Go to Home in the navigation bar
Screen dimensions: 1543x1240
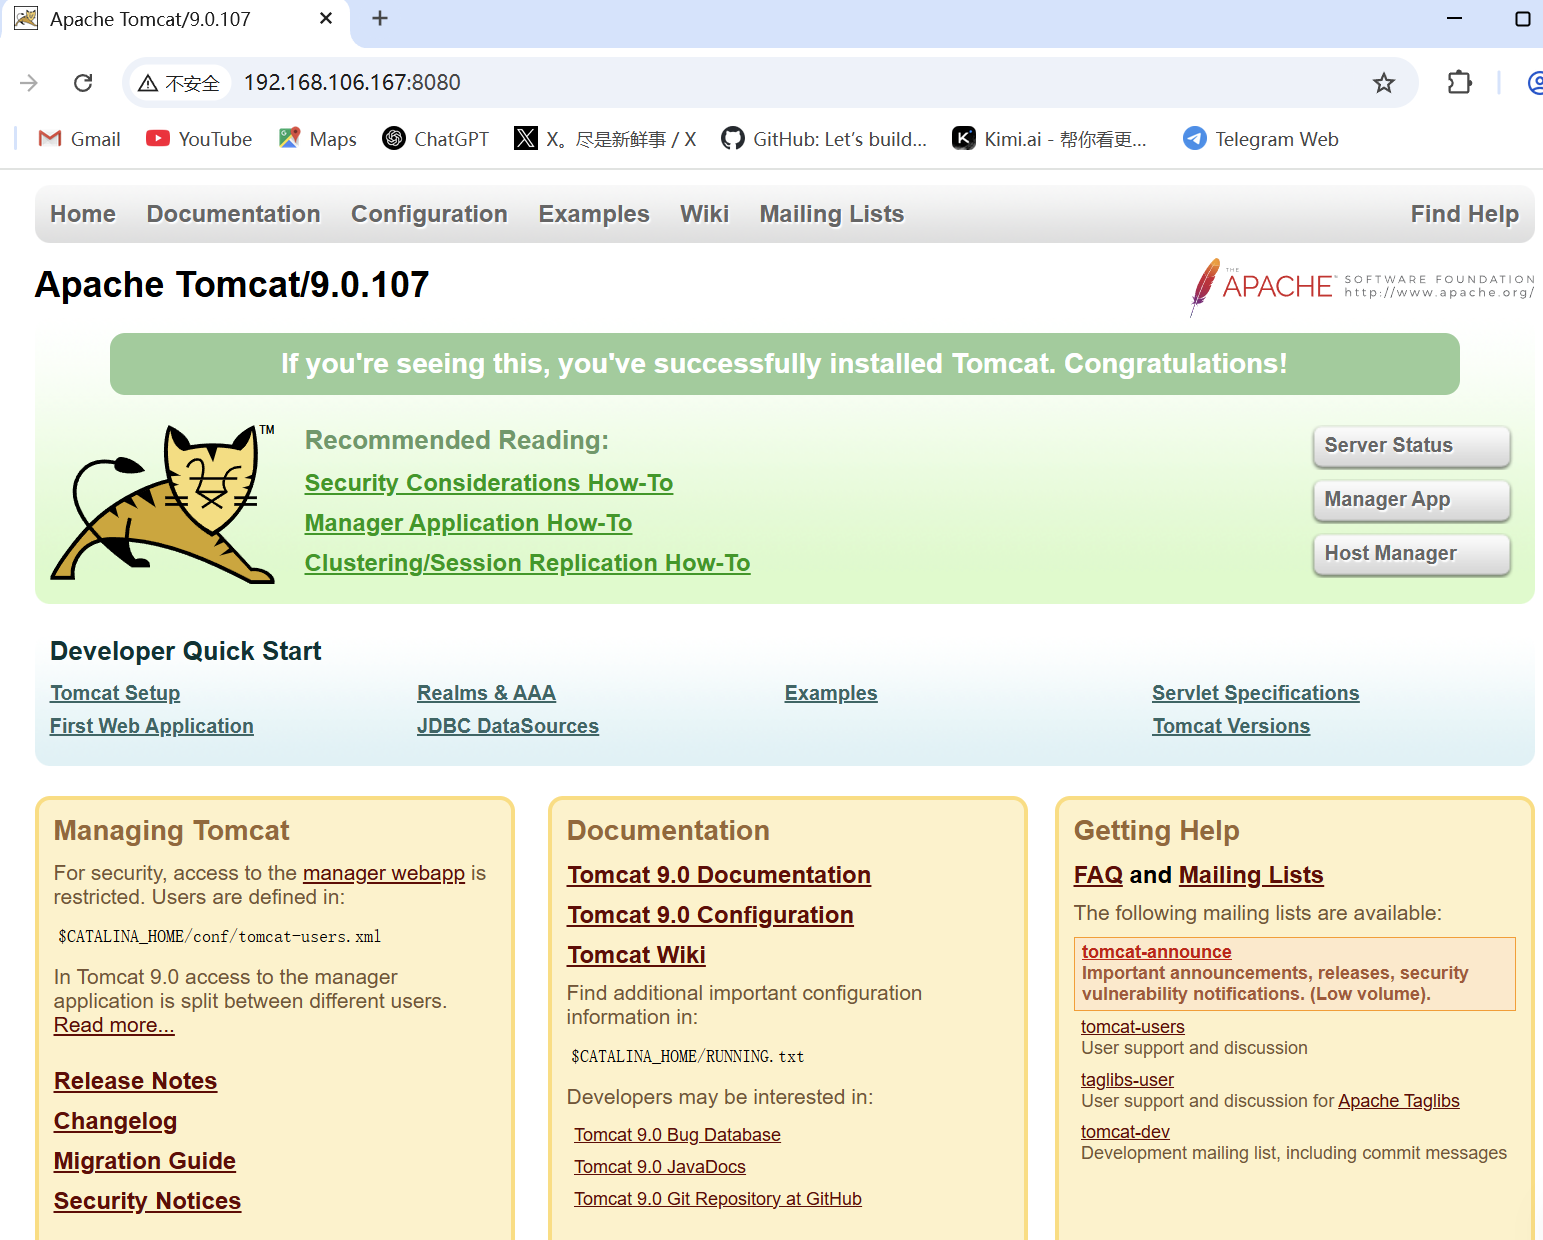tap(83, 214)
